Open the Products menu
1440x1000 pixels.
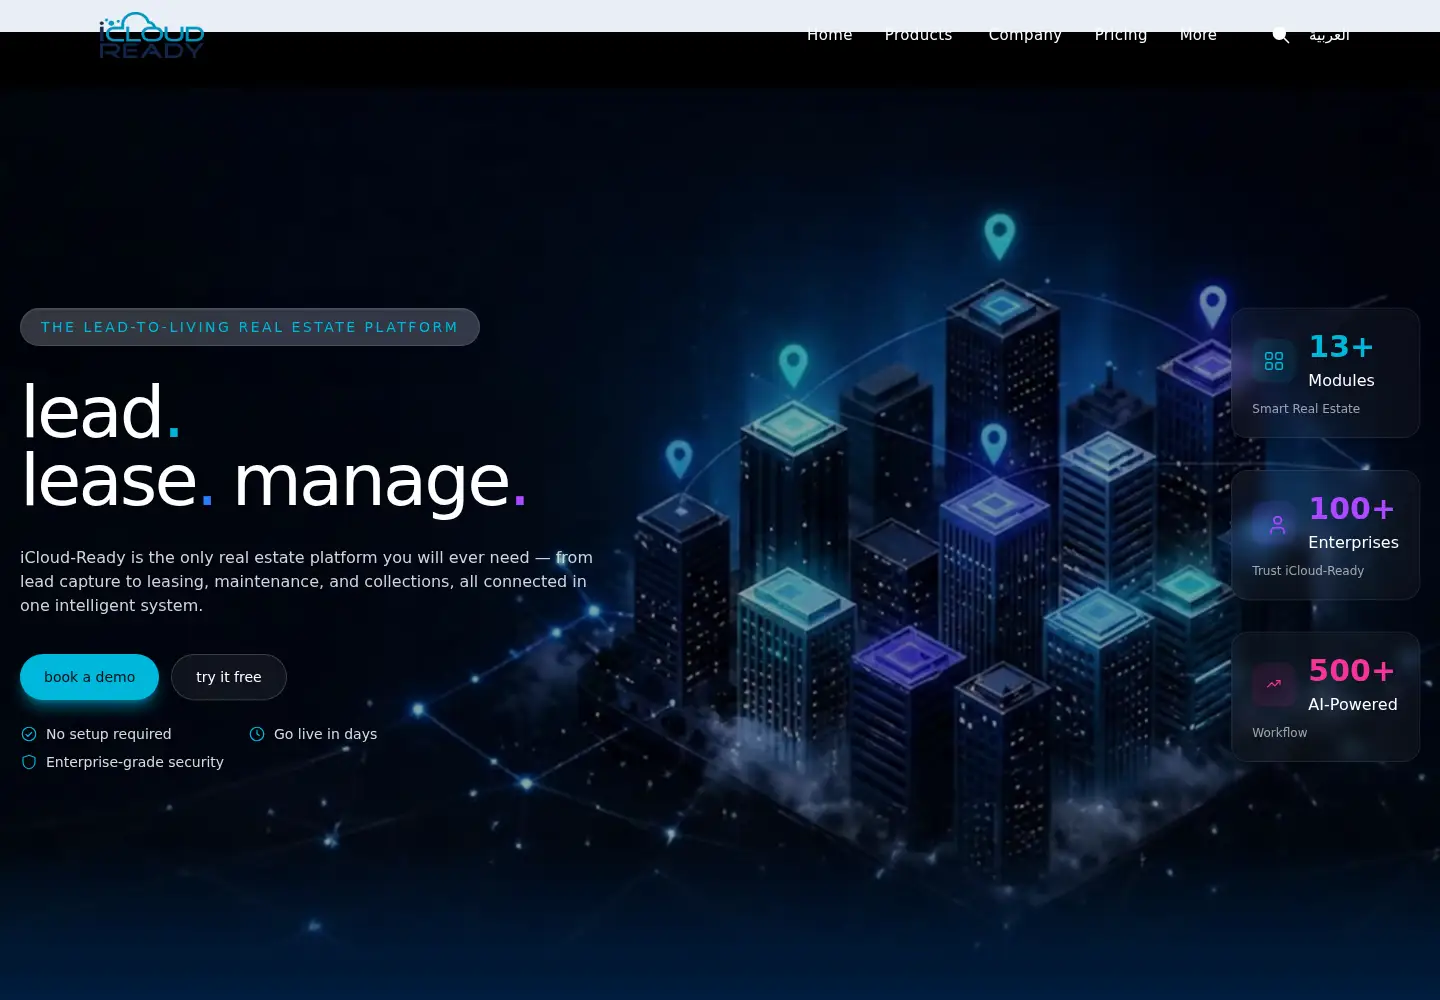click(919, 35)
